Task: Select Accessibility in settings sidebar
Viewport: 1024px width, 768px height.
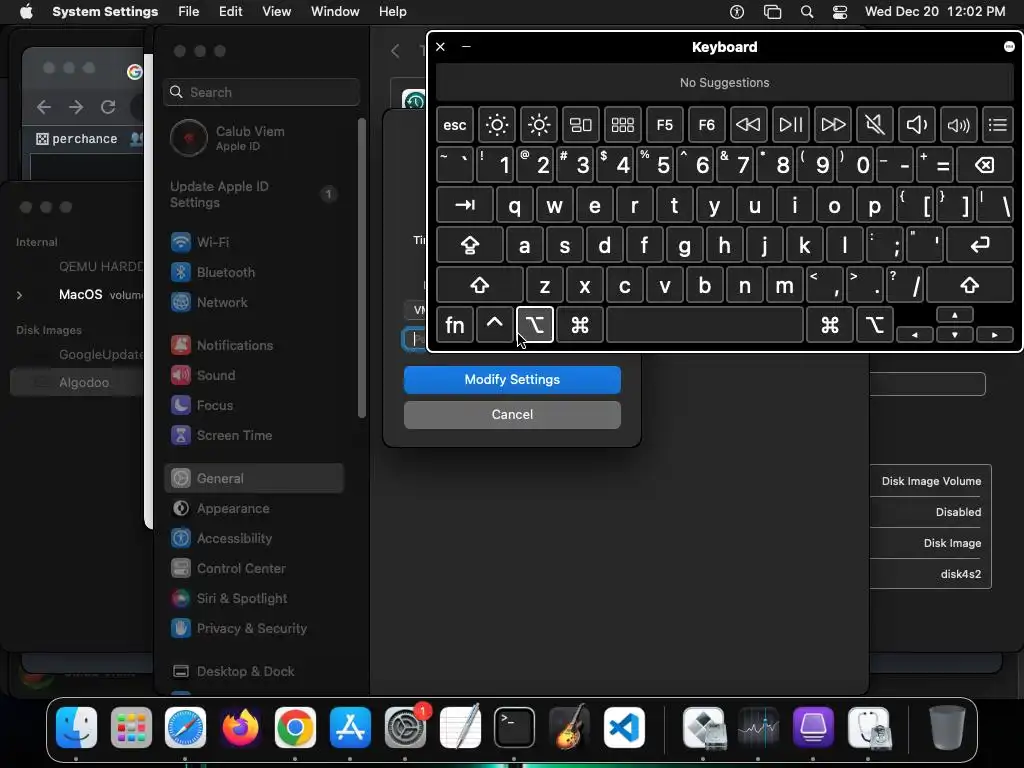Action: (x=253, y=539)
